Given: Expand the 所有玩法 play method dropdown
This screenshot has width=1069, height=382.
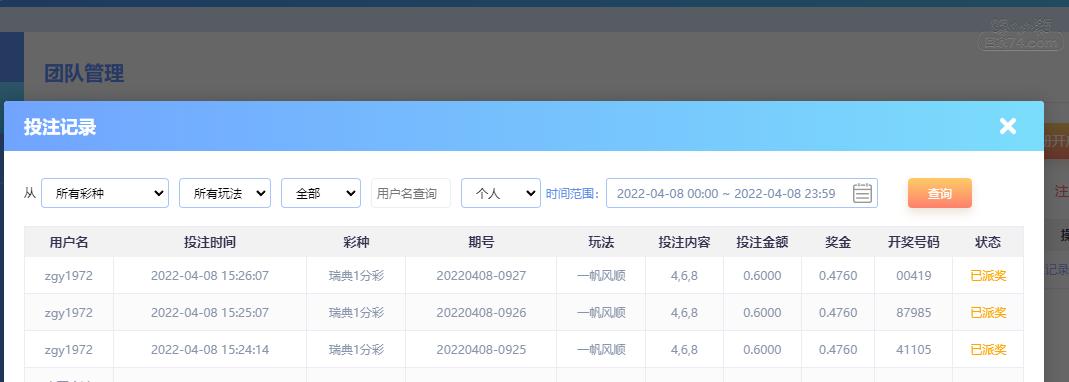Looking at the screenshot, I should coord(225,193).
